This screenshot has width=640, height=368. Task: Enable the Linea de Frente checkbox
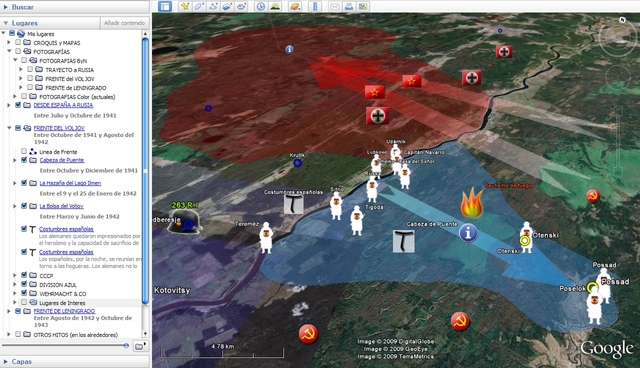(24, 151)
